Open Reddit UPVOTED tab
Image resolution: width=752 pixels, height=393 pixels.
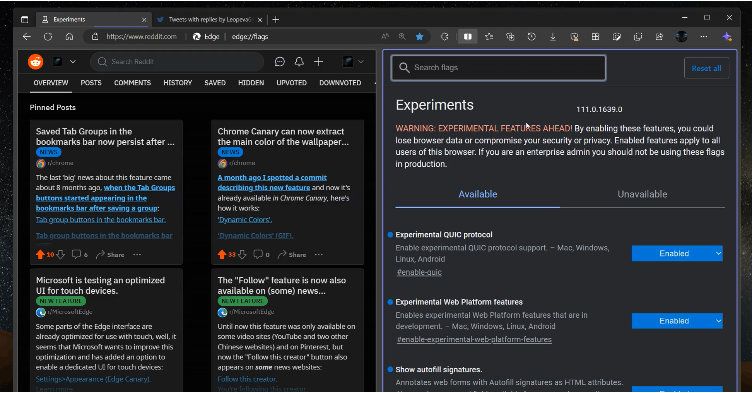292,83
